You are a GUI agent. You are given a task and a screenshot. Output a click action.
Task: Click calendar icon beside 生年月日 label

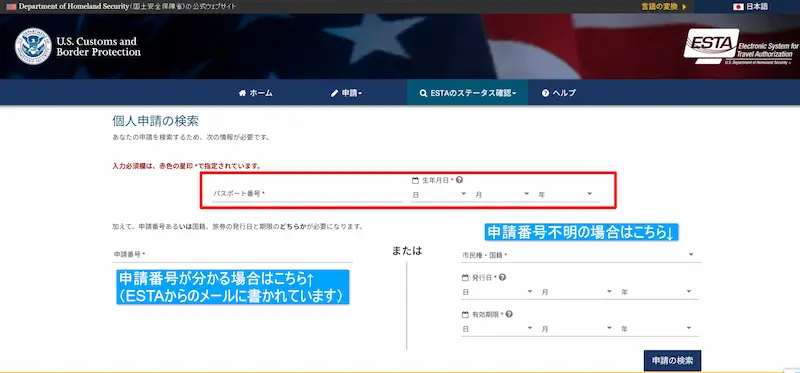click(415, 180)
